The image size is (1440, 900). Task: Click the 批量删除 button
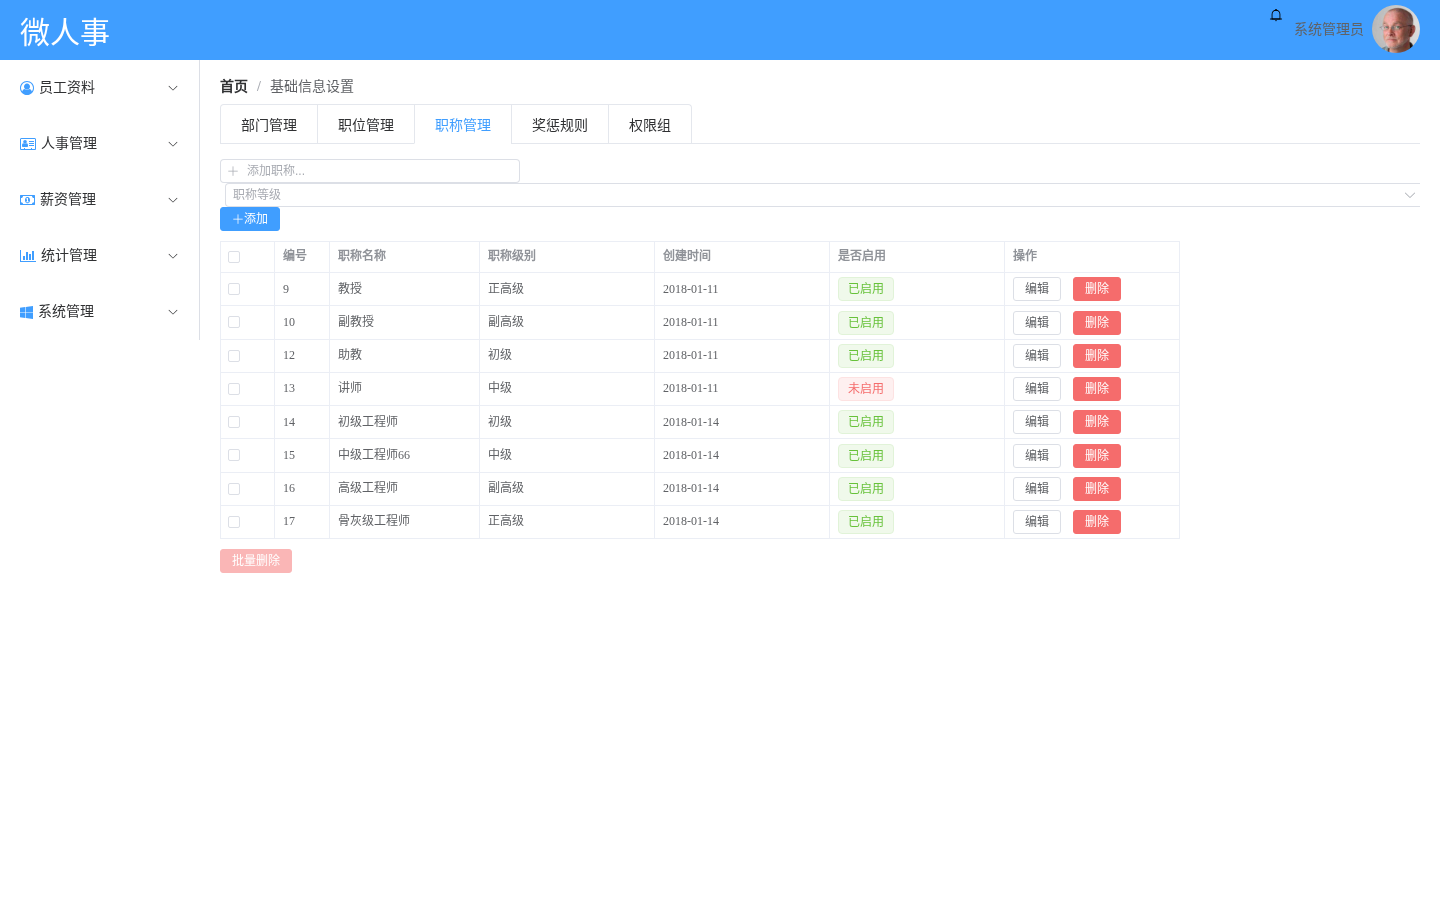pos(256,561)
